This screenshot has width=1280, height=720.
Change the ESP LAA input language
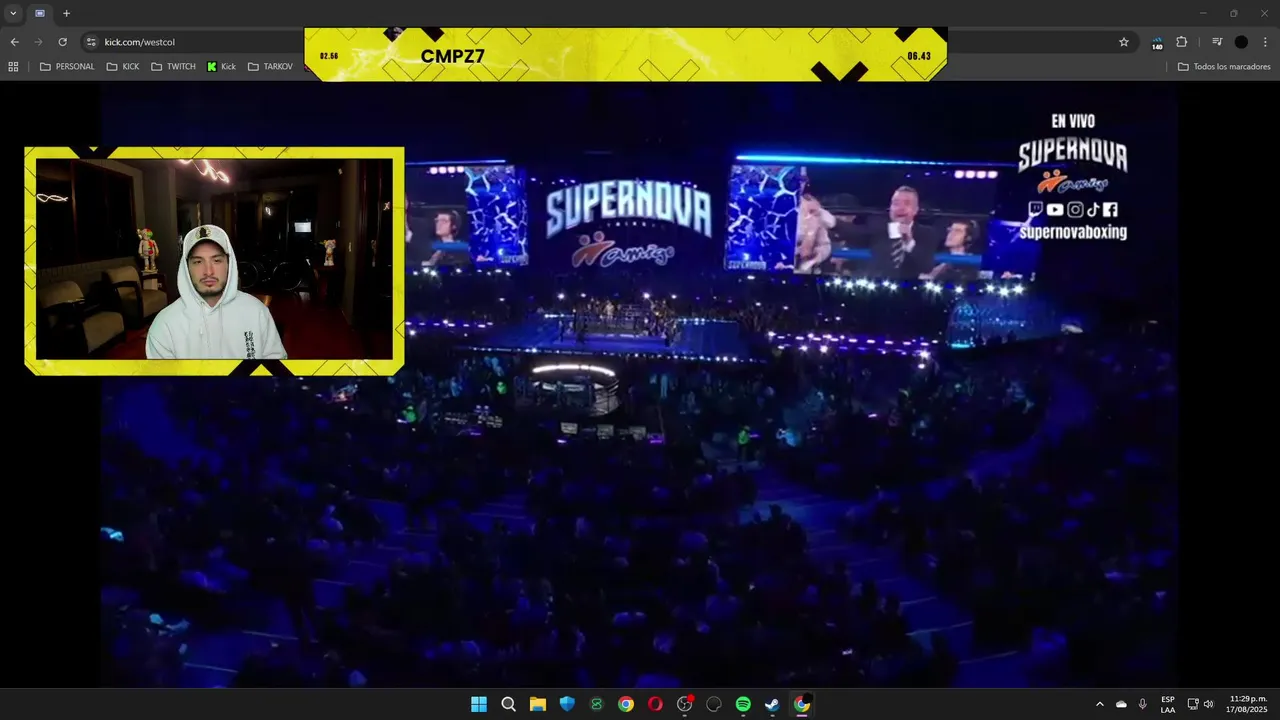(1168, 704)
